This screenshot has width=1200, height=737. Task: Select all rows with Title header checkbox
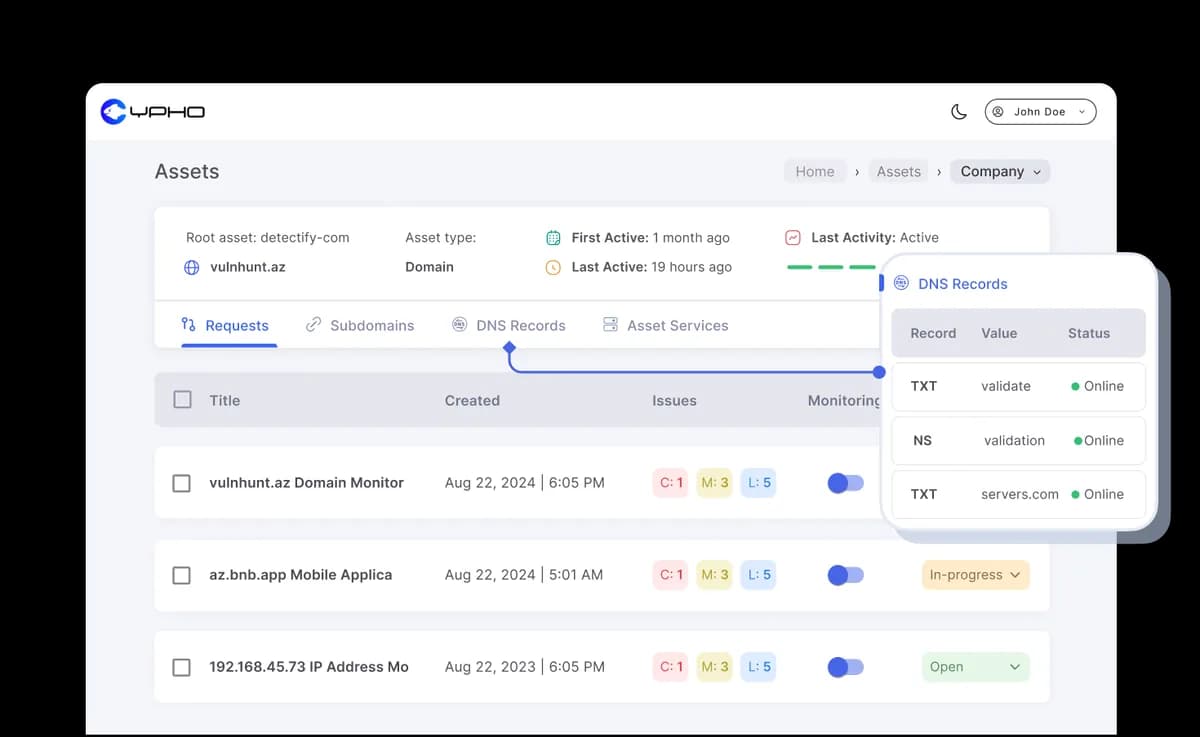click(x=182, y=400)
